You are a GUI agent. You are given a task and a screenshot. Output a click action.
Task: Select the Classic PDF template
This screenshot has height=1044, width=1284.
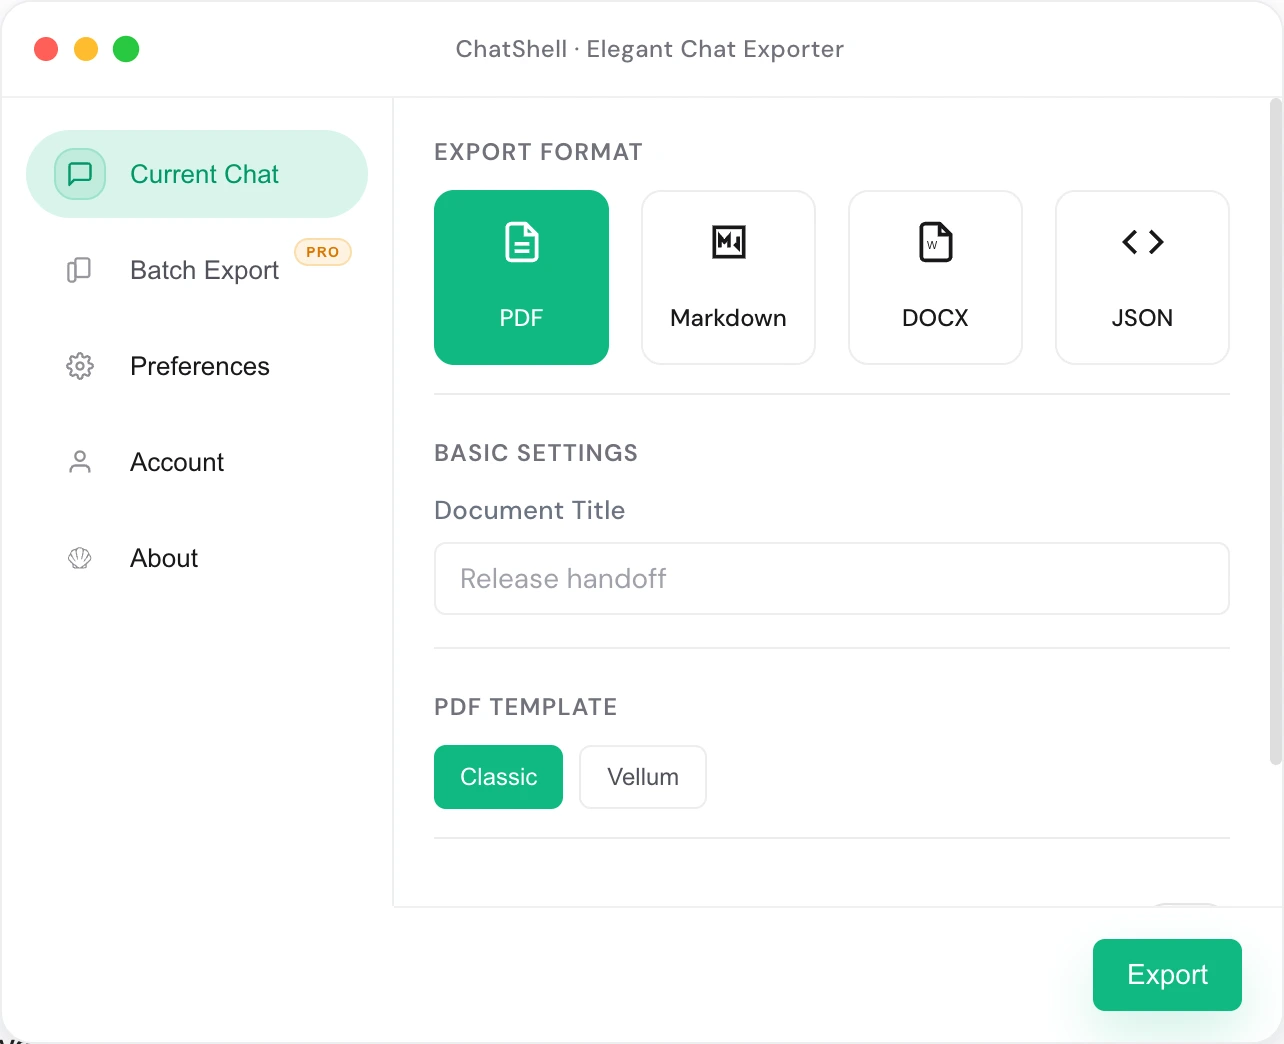pyautogui.click(x=498, y=777)
